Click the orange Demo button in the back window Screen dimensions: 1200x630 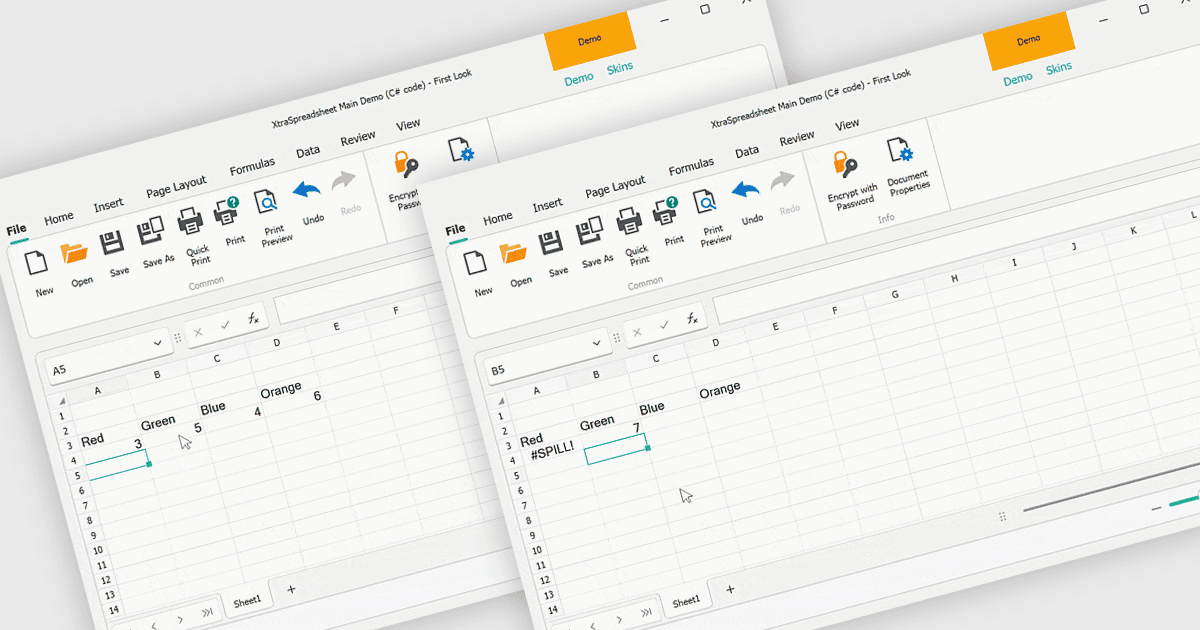589,40
